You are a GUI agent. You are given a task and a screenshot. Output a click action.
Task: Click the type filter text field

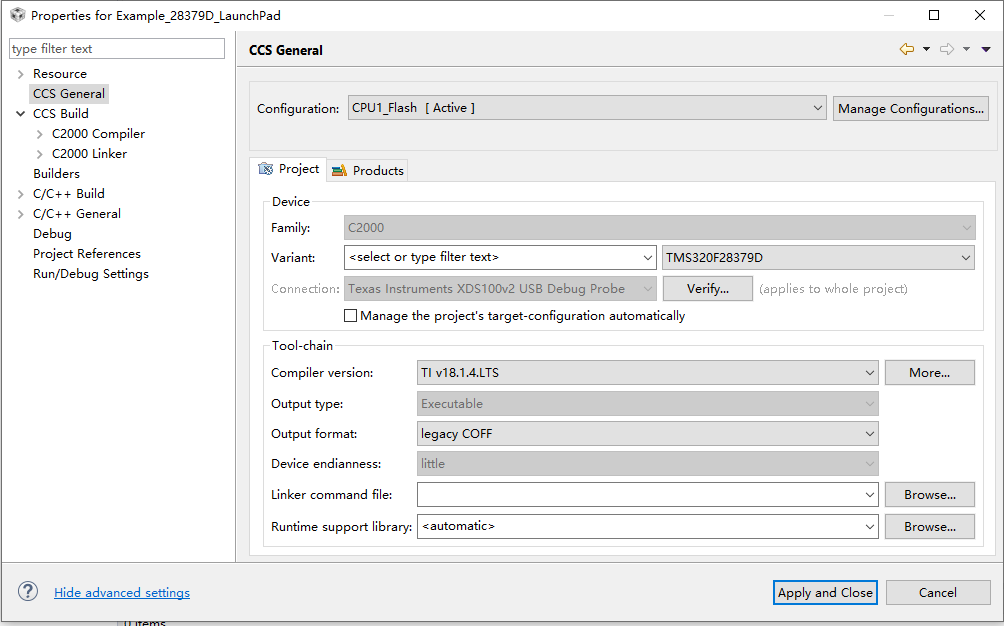click(x=117, y=49)
